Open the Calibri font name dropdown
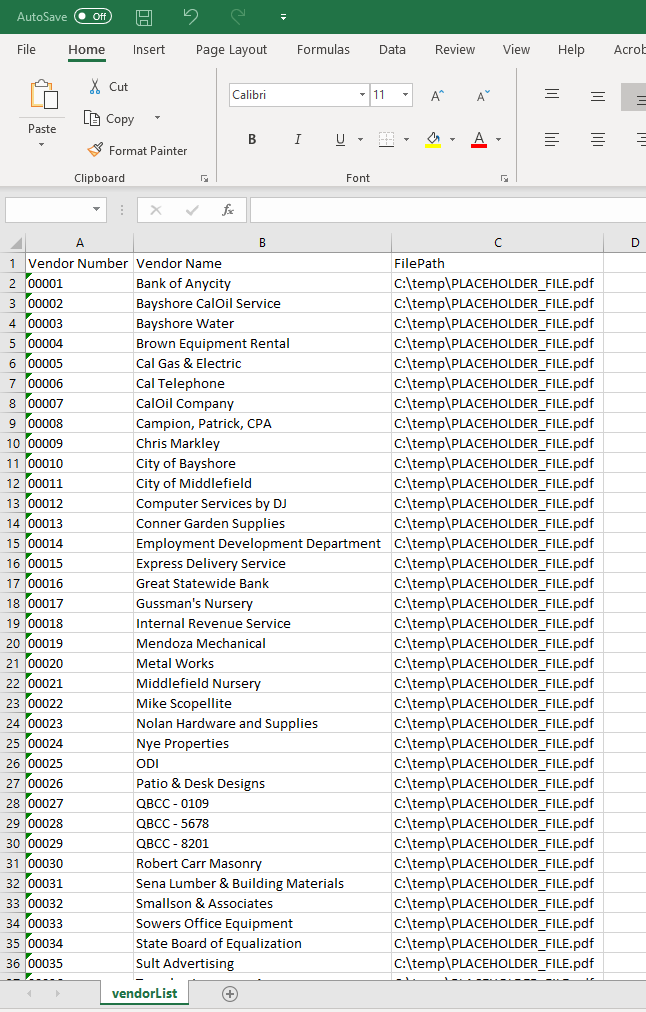646x1012 pixels. [x=362, y=95]
